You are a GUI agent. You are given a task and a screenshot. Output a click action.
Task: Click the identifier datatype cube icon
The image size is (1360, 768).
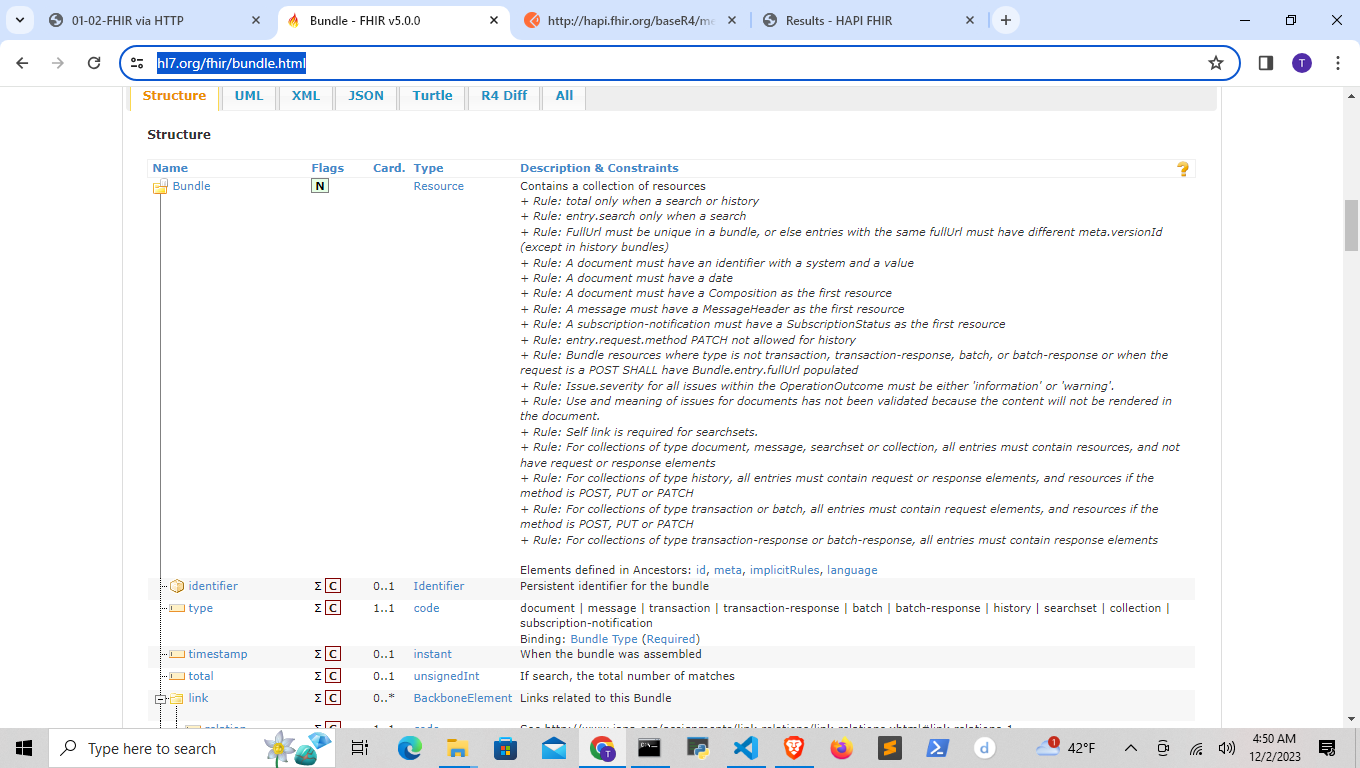pyautogui.click(x=177, y=586)
